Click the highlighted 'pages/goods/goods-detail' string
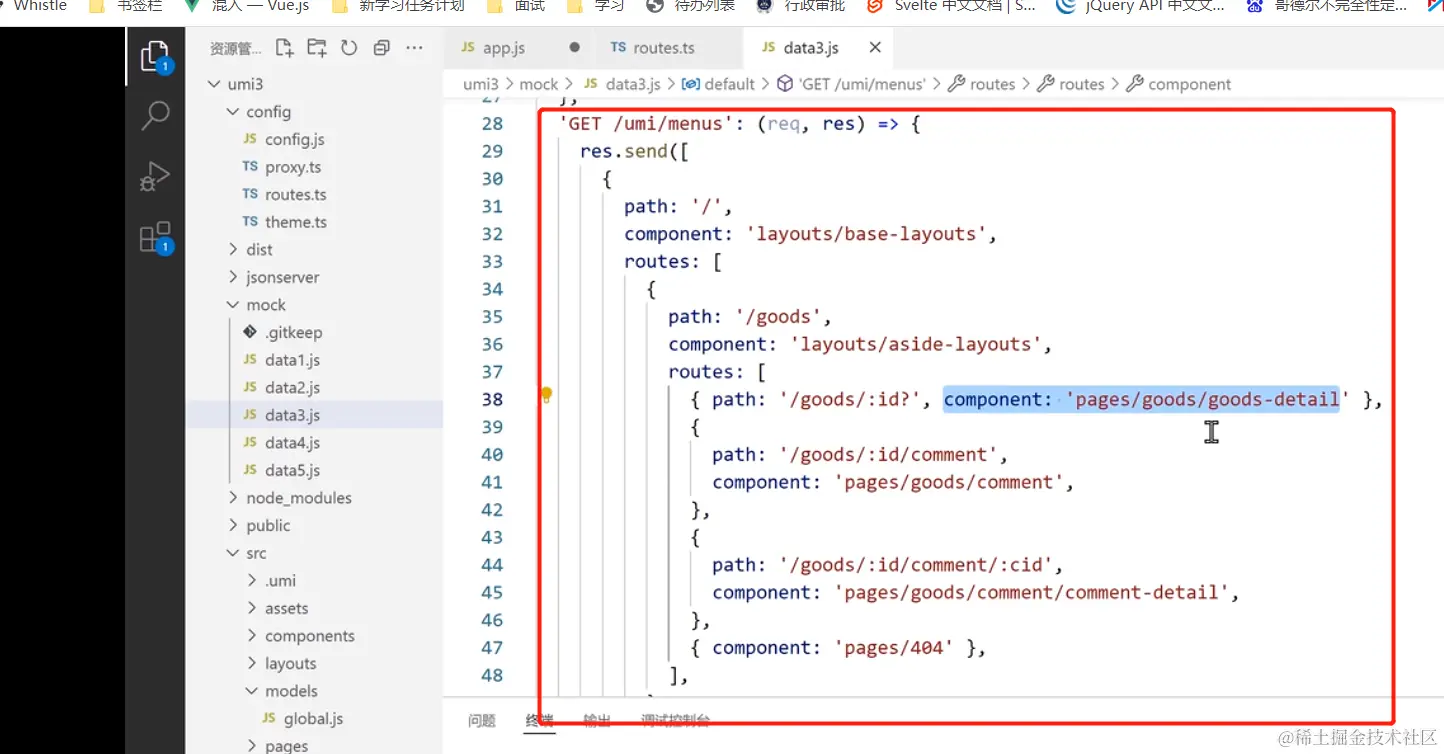The height and width of the screenshot is (754, 1444). point(1208,400)
